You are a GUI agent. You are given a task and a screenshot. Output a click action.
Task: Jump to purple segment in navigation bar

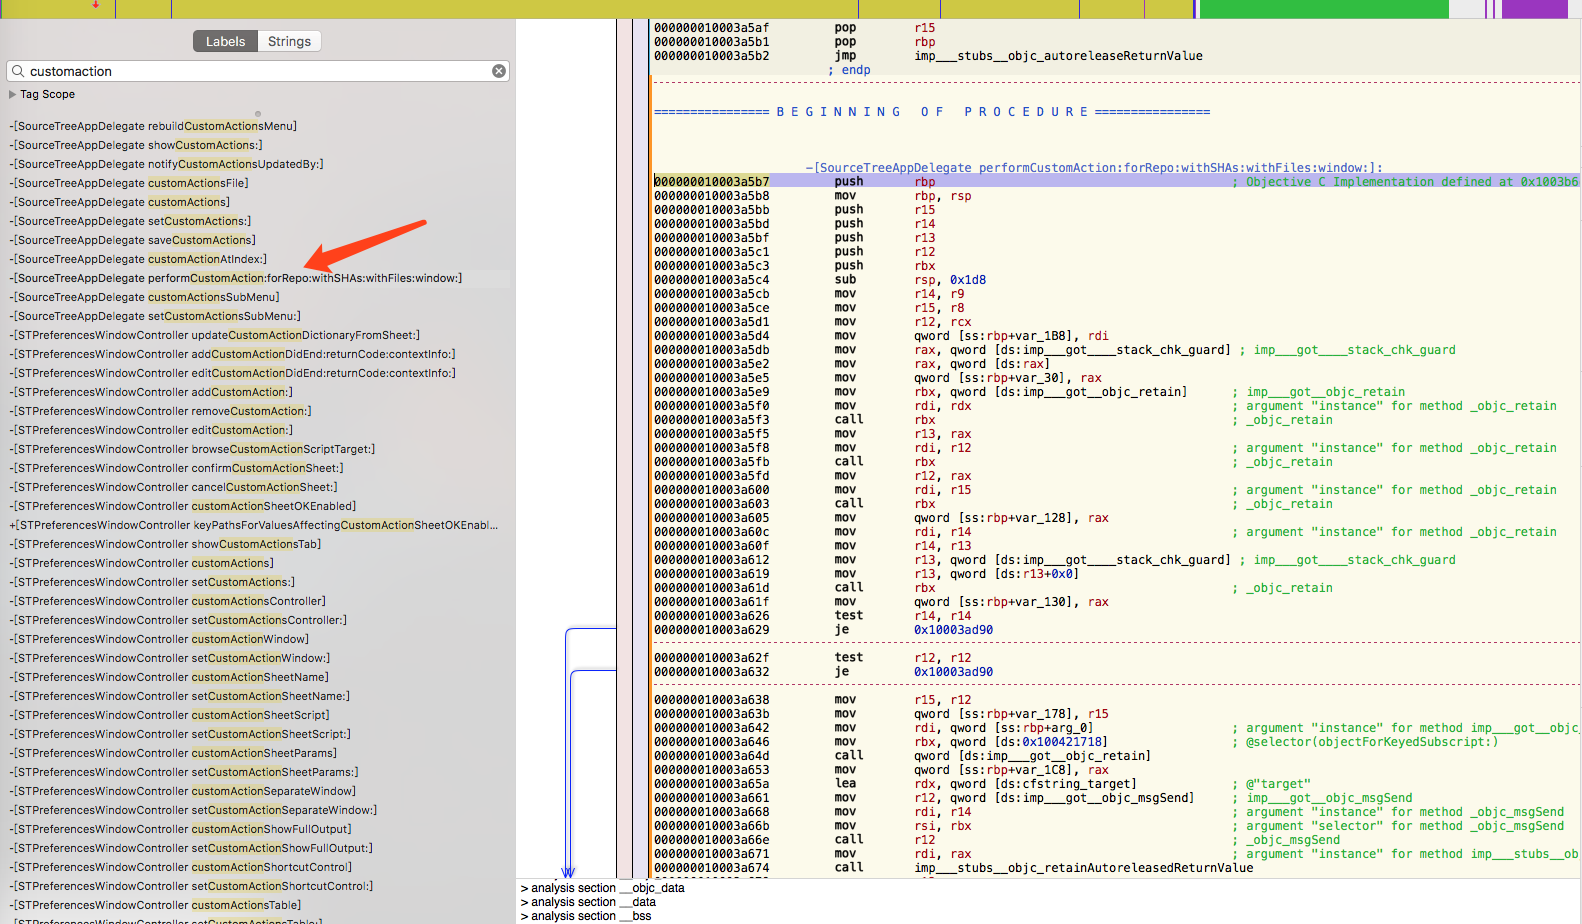coord(1533,9)
